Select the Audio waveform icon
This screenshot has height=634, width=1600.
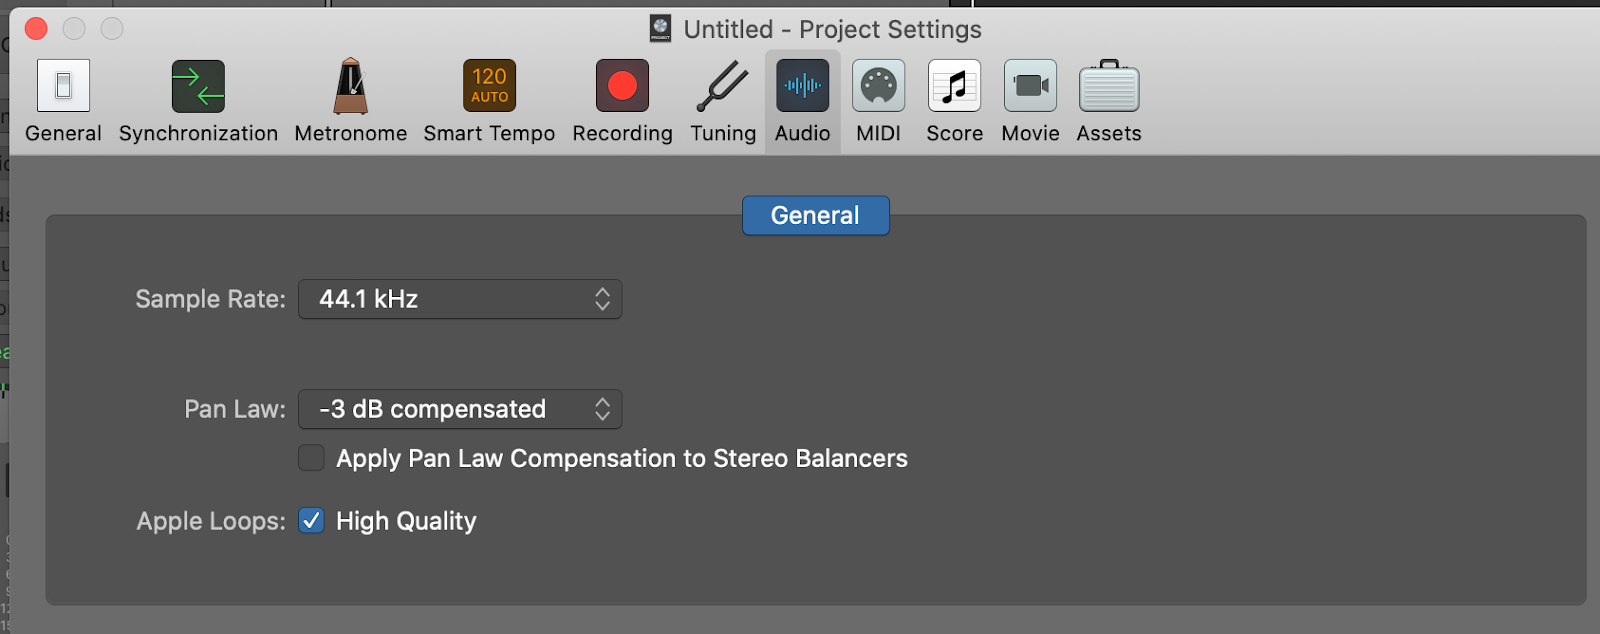click(x=802, y=86)
